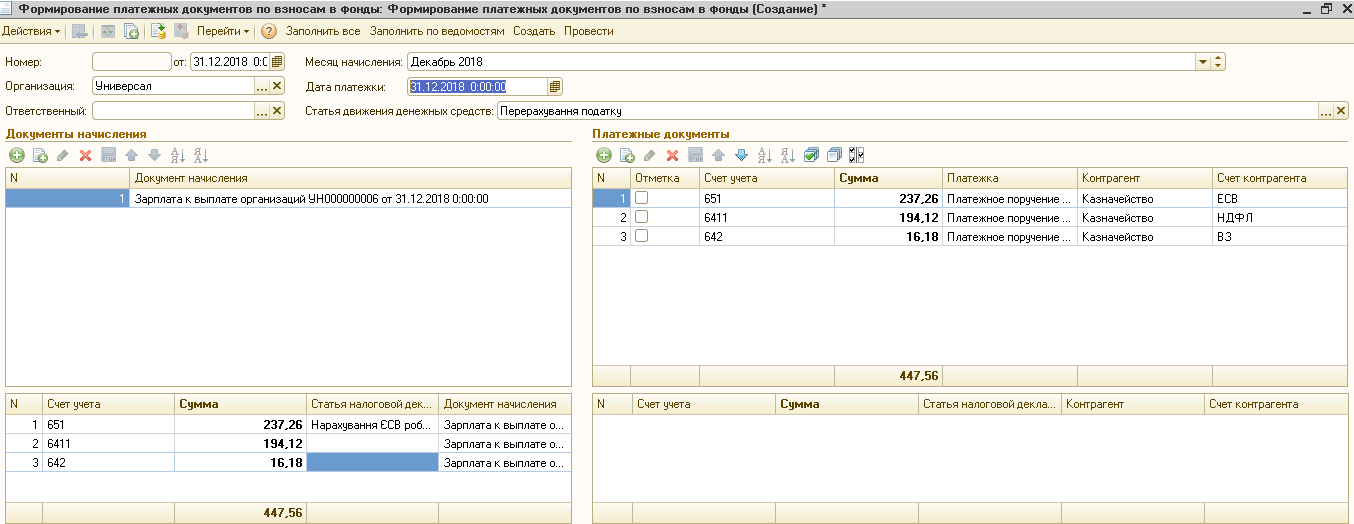The height and width of the screenshot is (524, 1354).
Task: Click the help question mark icon
Action: [269, 31]
